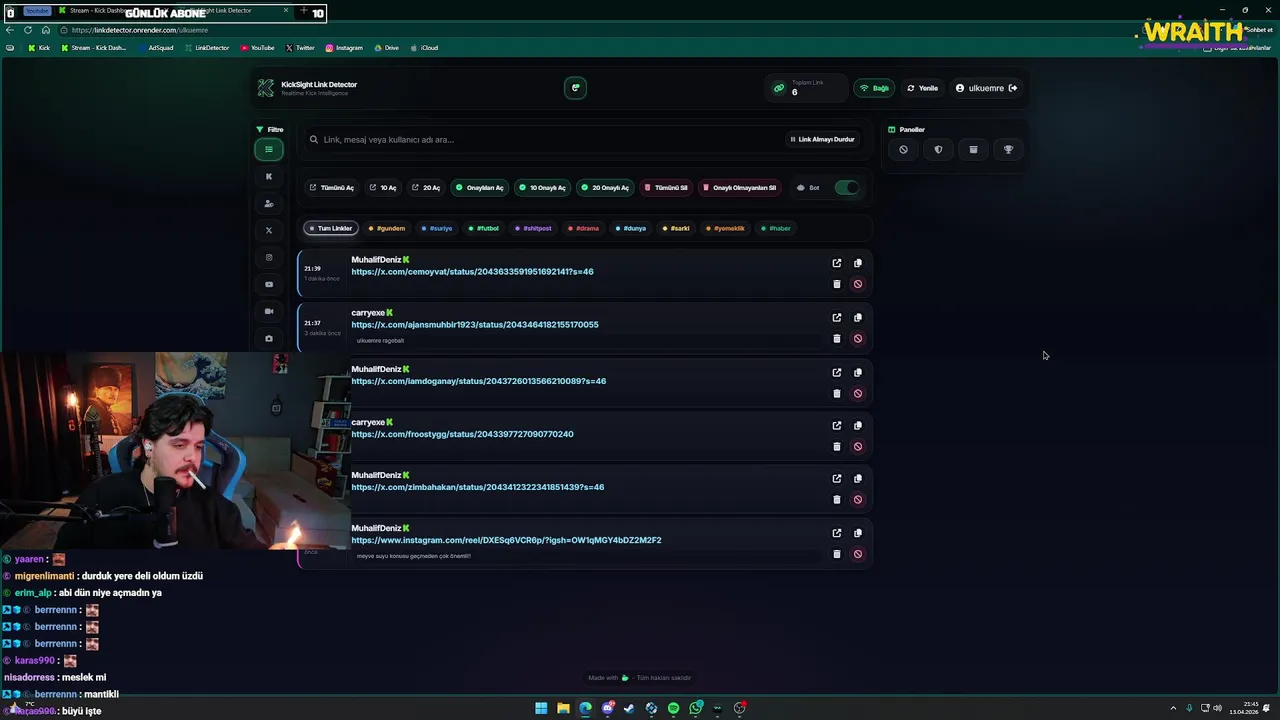Click the 10 Aç button
1280x720 pixels.
[383, 187]
